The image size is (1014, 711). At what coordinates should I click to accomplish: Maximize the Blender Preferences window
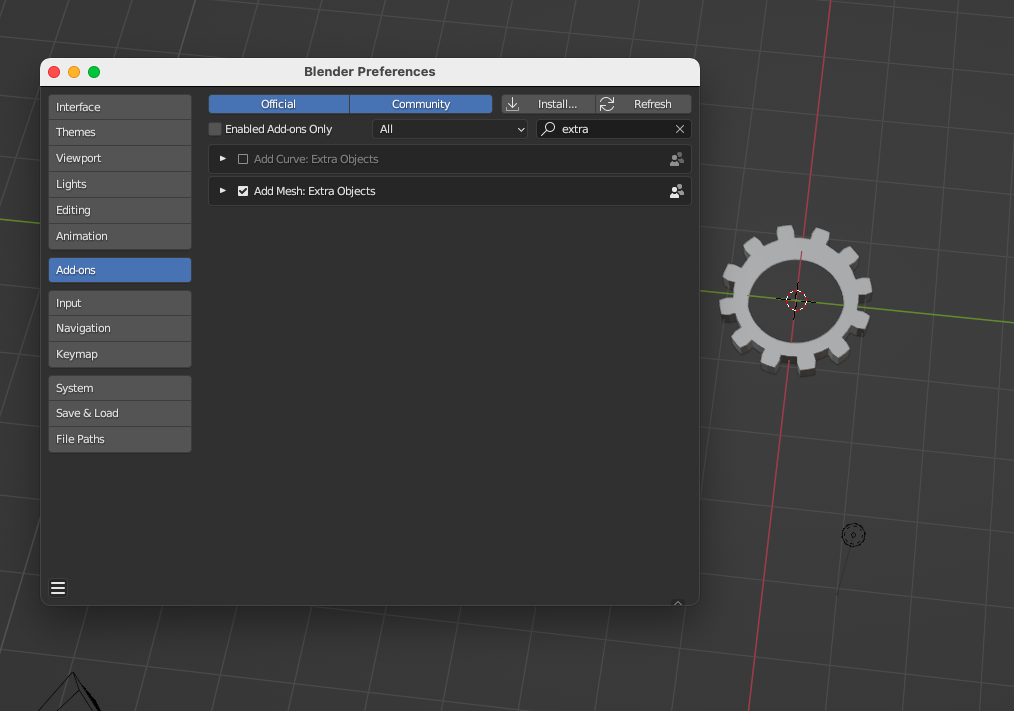pos(94,72)
